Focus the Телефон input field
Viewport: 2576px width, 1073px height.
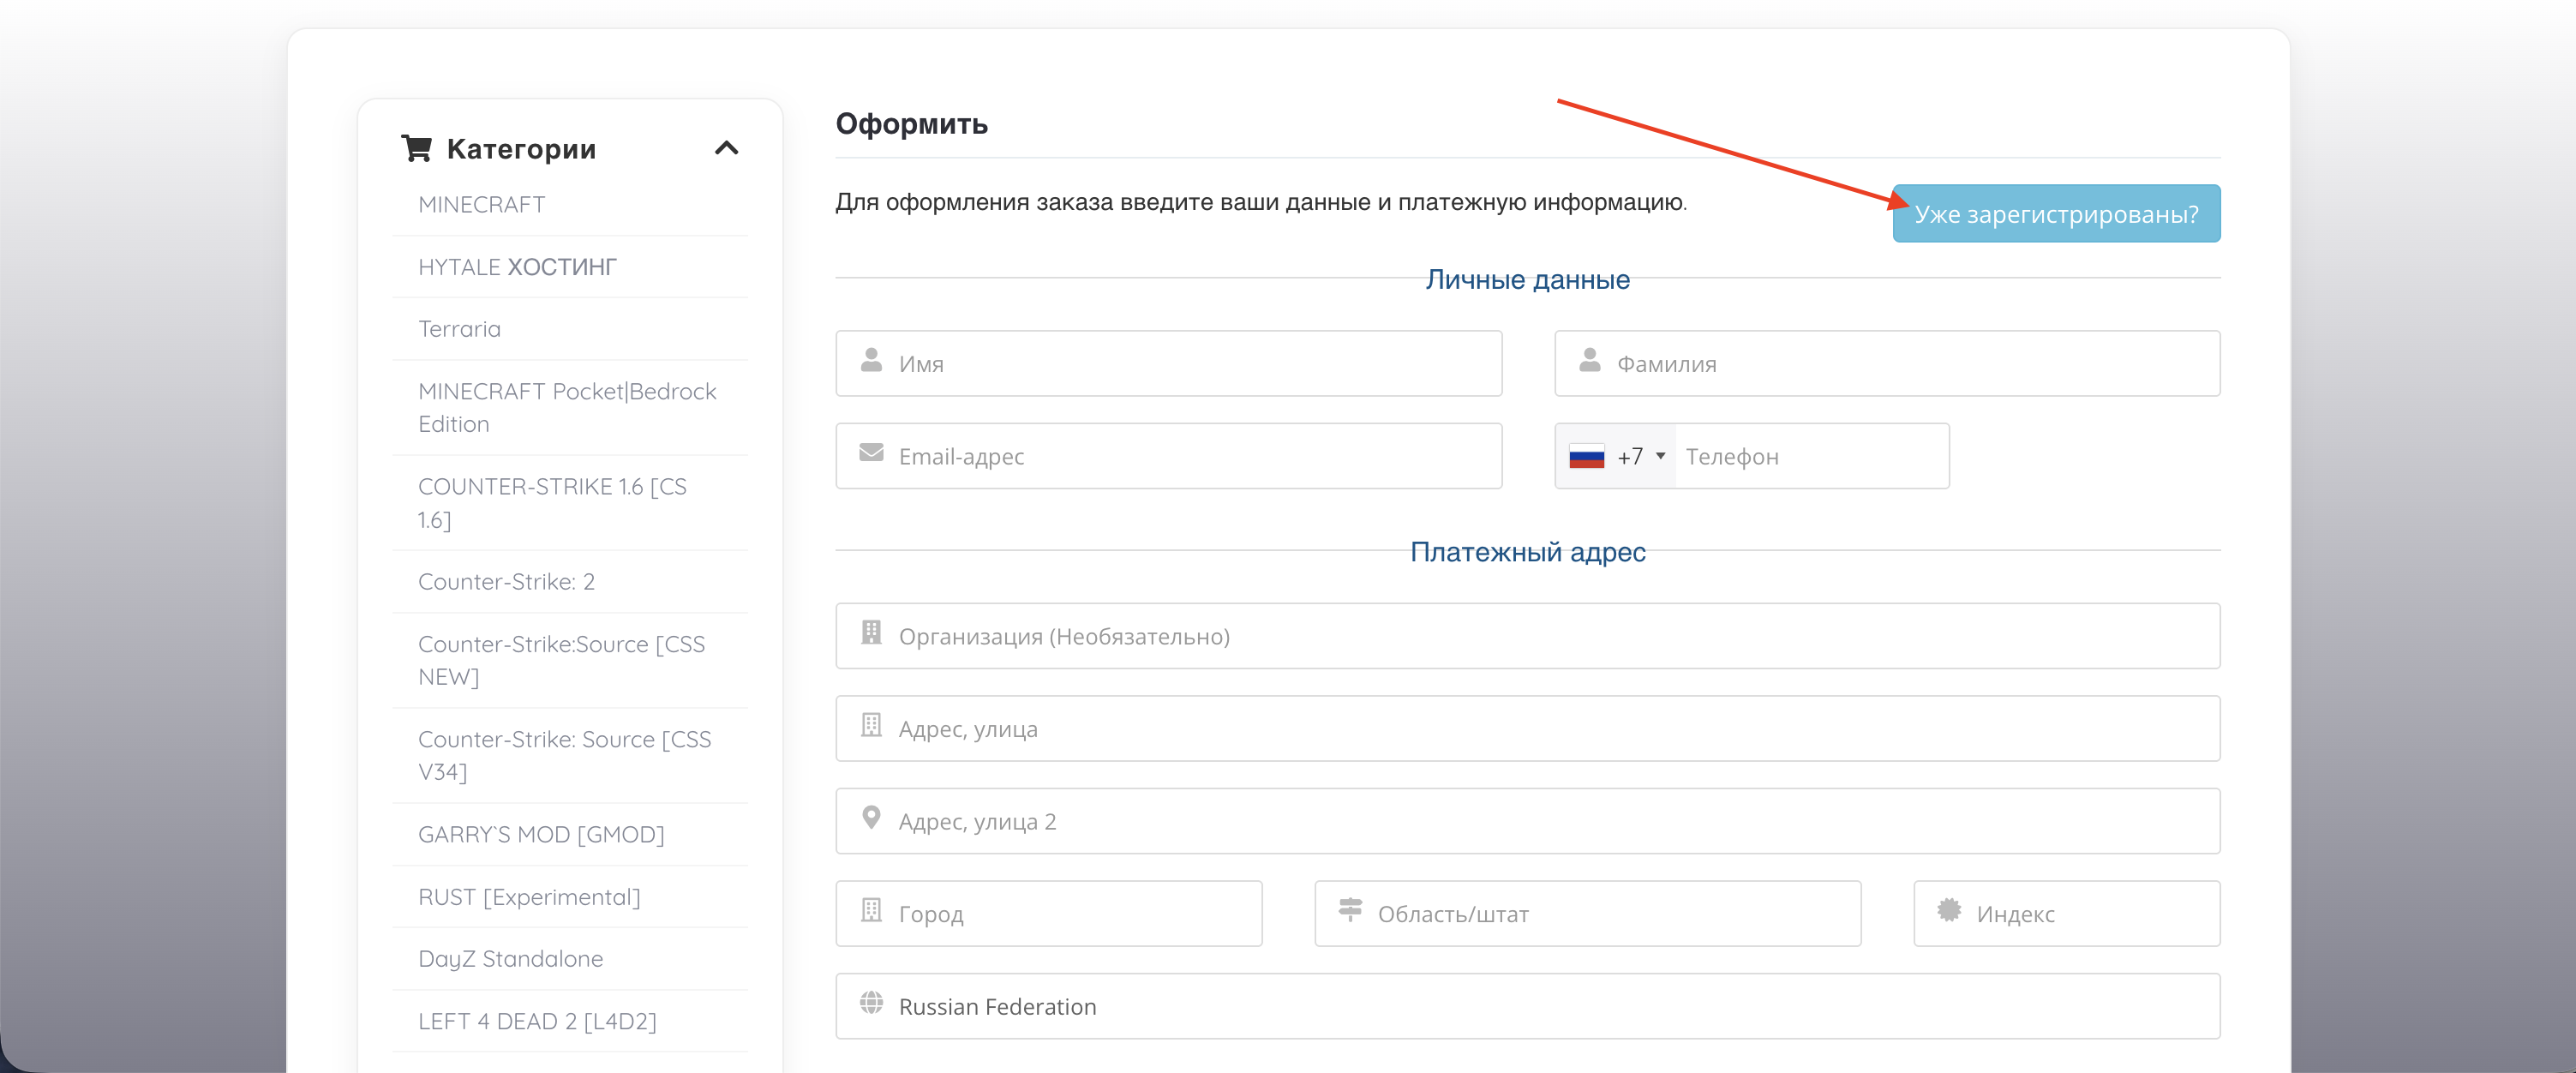coord(1810,457)
